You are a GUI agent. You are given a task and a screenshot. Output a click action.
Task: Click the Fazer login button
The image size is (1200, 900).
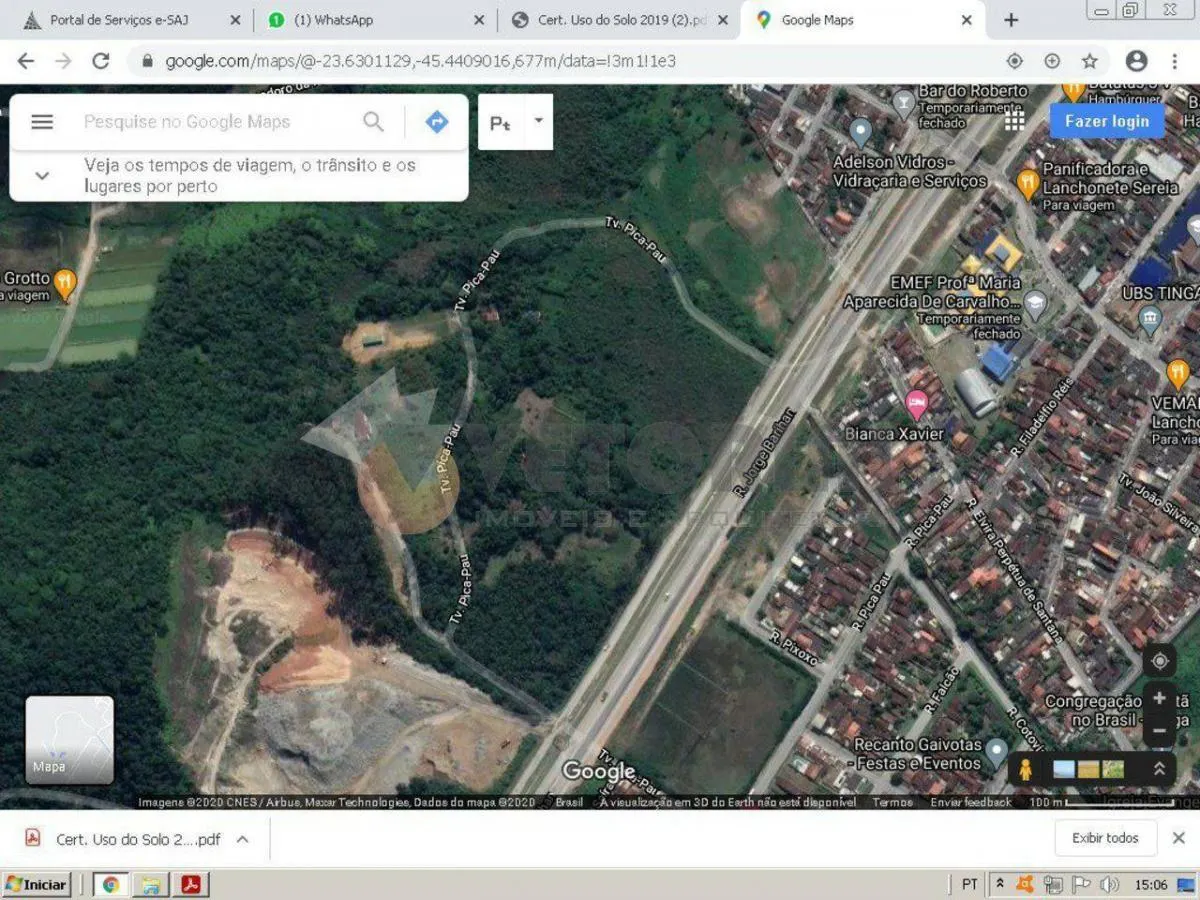tap(1107, 121)
